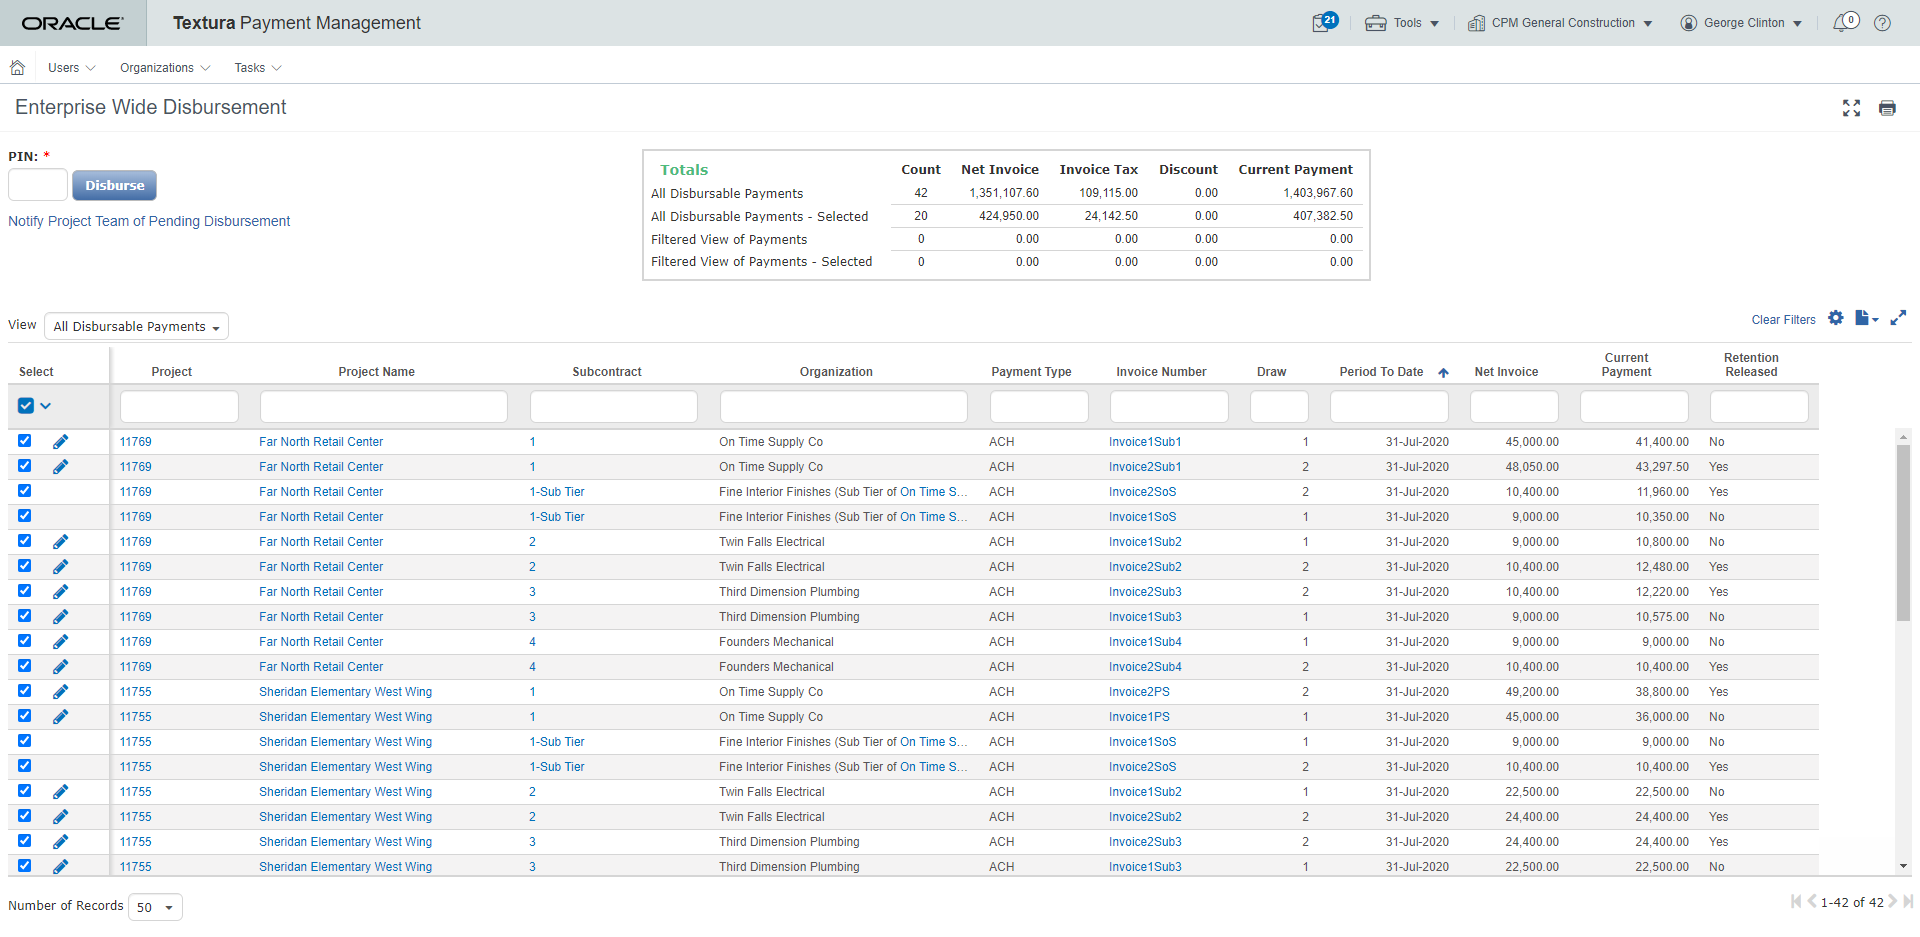This screenshot has width=1920, height=937.
Task: Edit the Invoice2Sub1 row with pencil icon
Action: coord(60,467)
